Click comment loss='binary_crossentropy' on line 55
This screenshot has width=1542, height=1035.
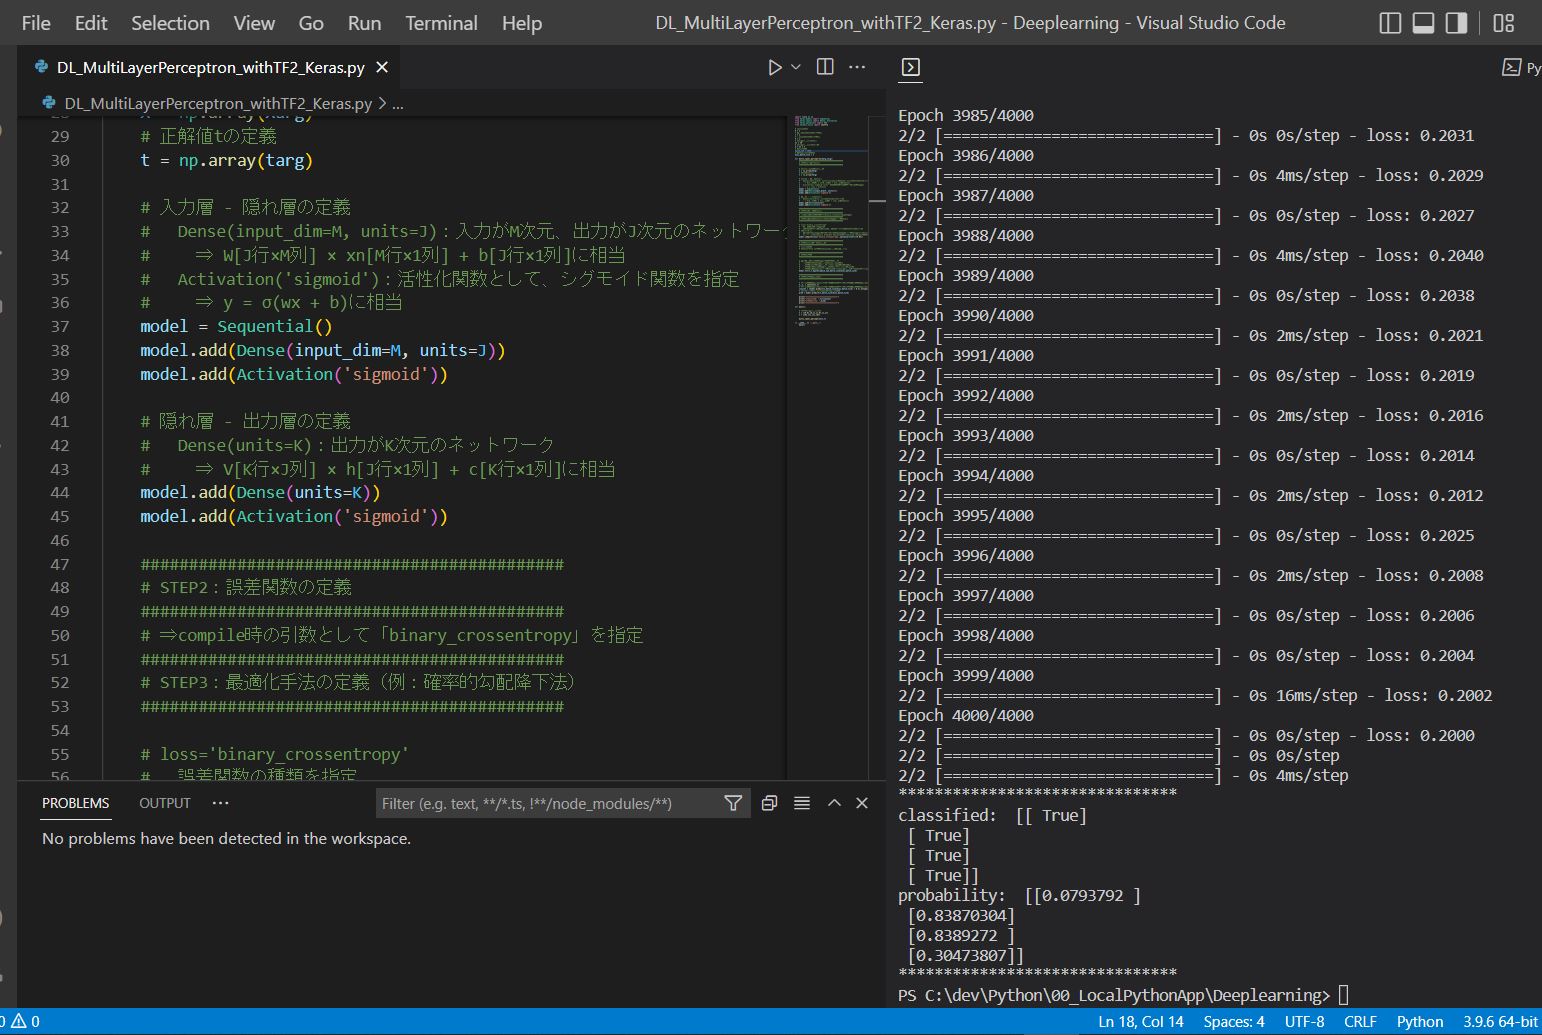pos(275,754)
